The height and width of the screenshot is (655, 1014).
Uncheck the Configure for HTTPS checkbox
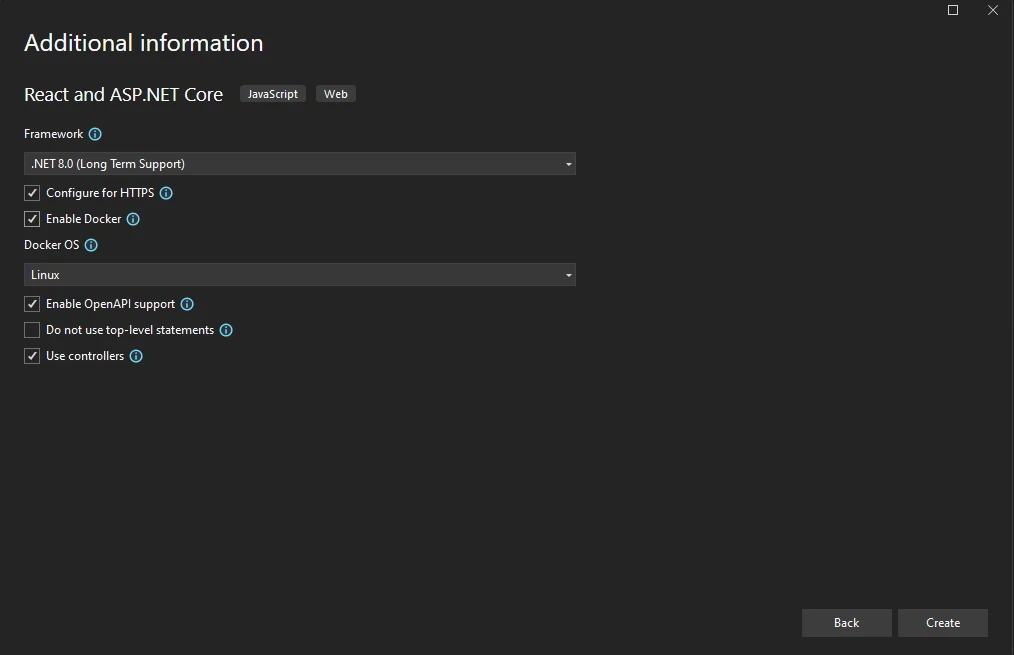[32, 193]
